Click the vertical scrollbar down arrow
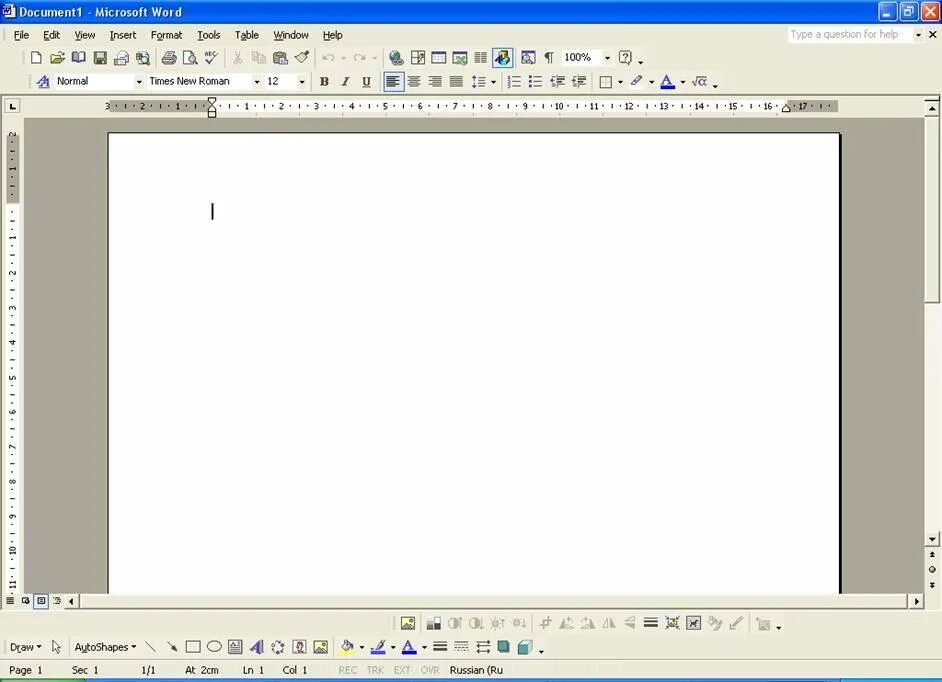Viewport: 942px width, 682px height. pos(932,539)
